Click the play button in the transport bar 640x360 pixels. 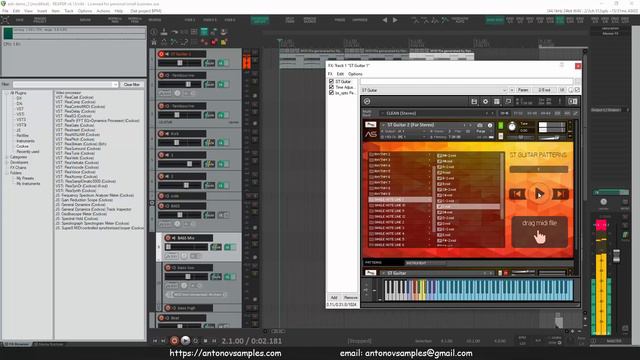coord(185,341)
